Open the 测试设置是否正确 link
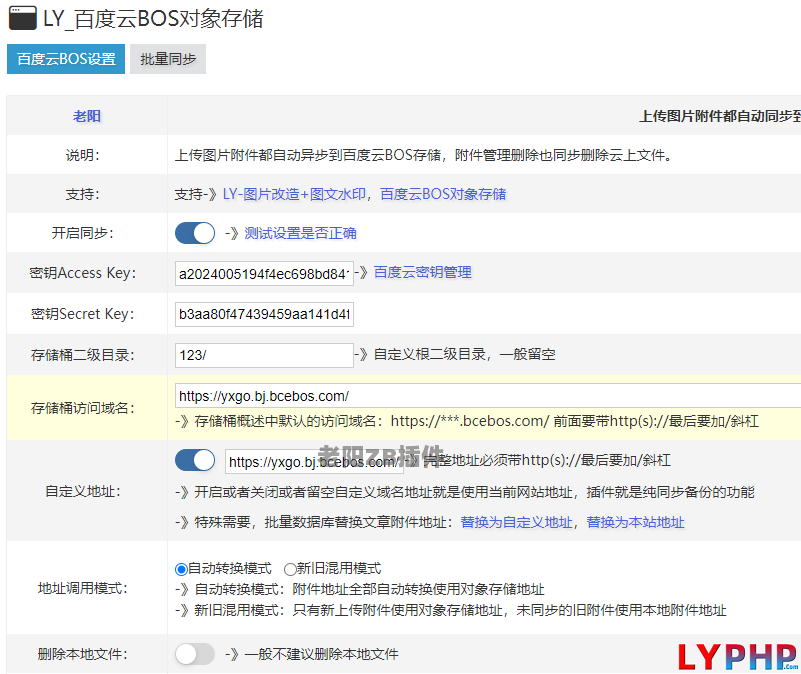 300,233
